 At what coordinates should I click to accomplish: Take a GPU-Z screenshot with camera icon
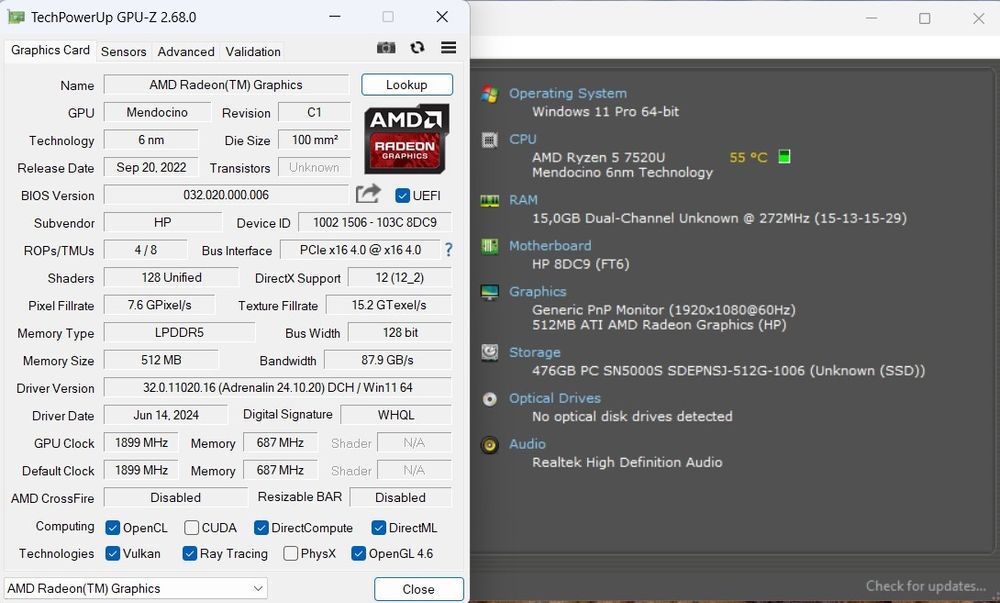pyautogui.click(x=386, y=48)
